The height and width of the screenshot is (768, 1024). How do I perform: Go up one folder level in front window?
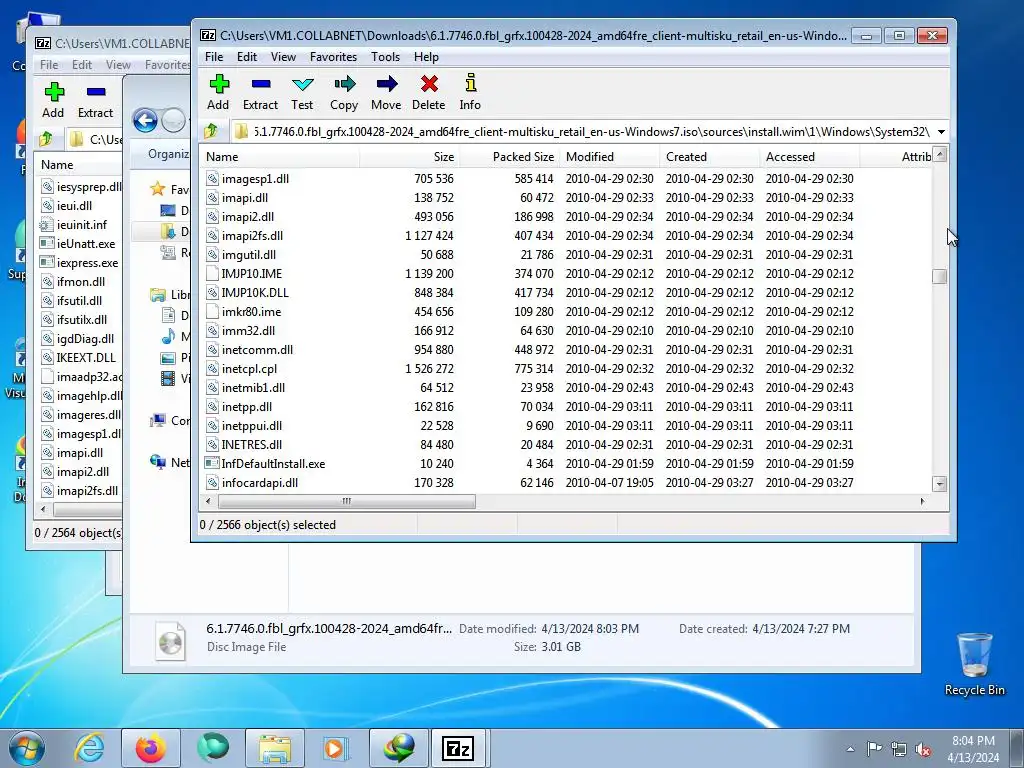211,132
